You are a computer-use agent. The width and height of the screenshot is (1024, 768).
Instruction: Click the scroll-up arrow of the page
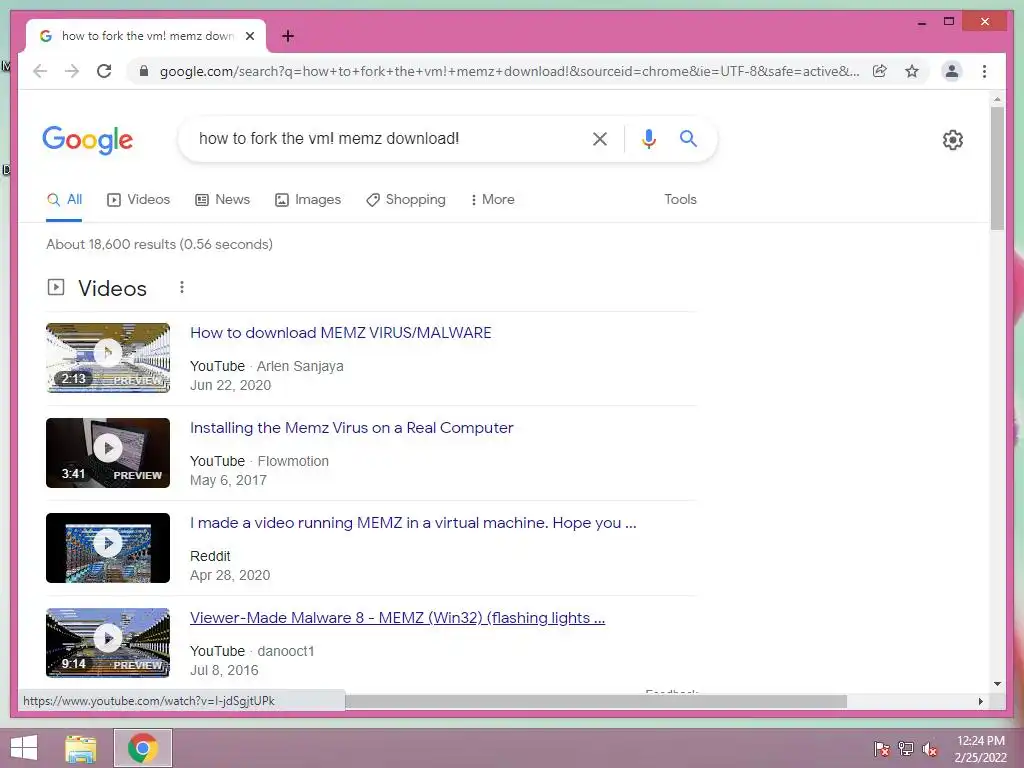tap(997, 99)
